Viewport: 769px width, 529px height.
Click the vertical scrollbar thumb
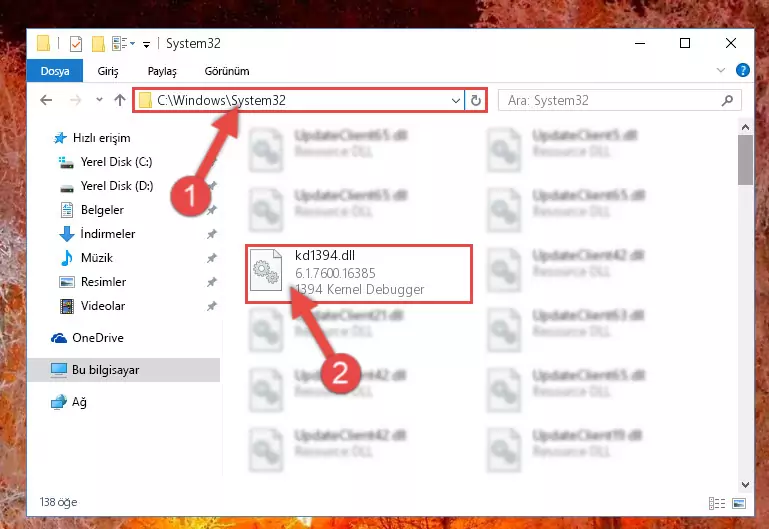pos(745,160)
